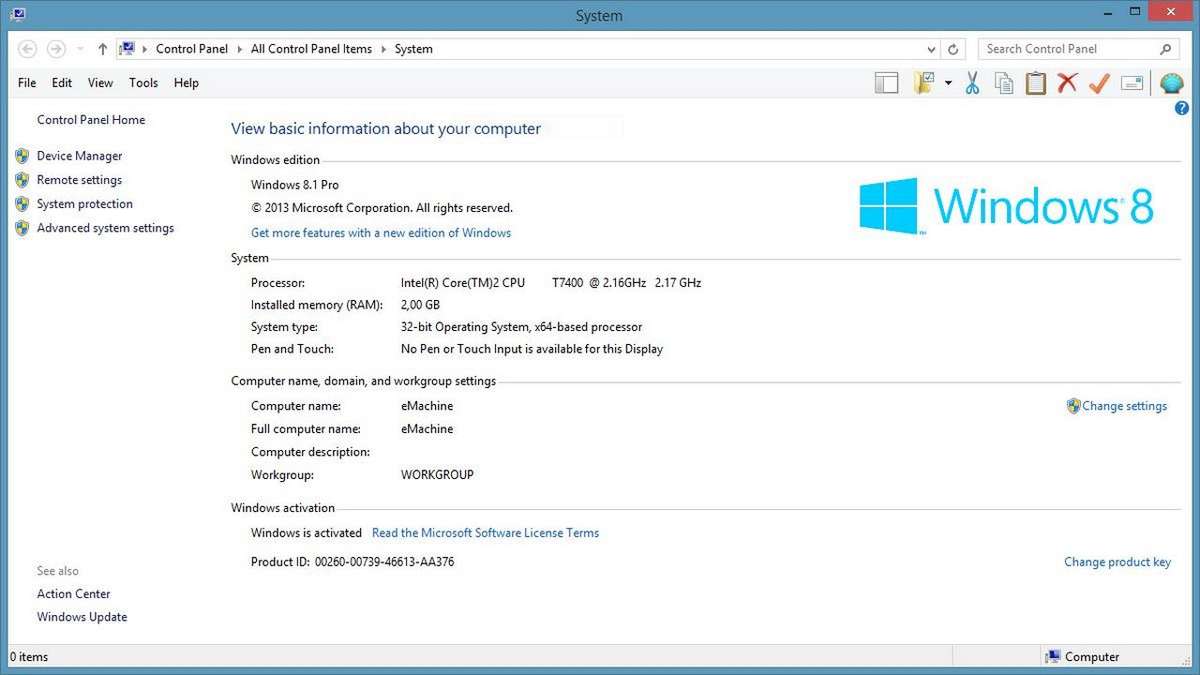The width and height of the screenshot is (1200, 675).
Task: Open Device Manager from the sidebar
Action: pos(79,156)
